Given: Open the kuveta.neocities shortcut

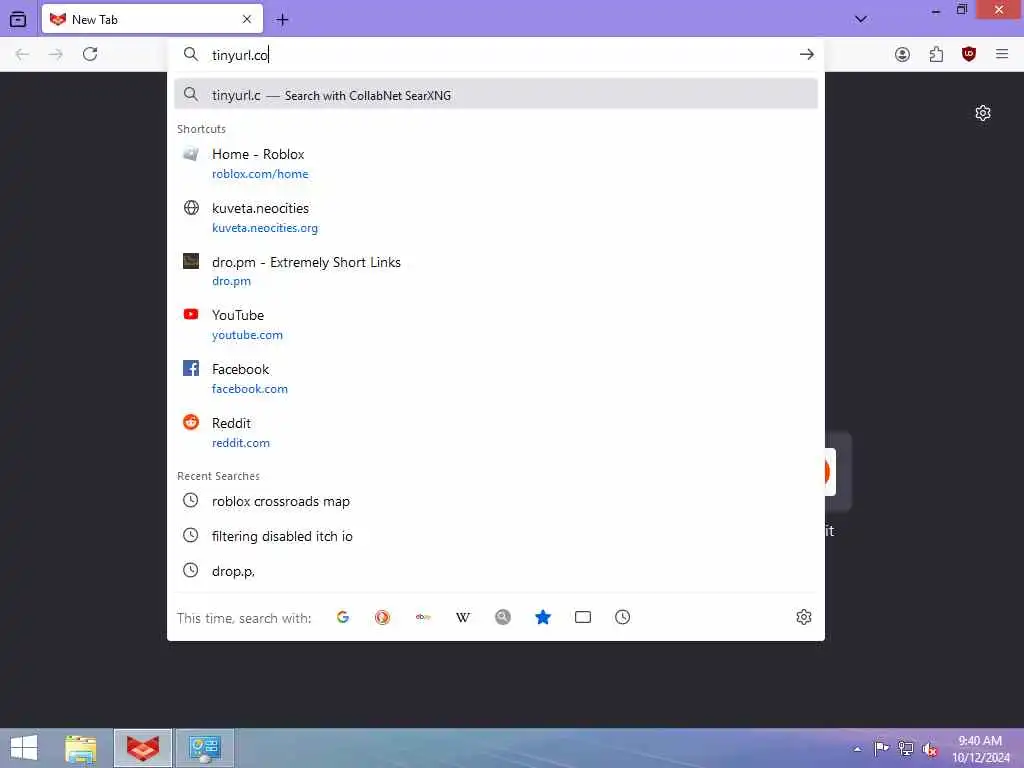Looking at the screenshot, I should 496,217.
